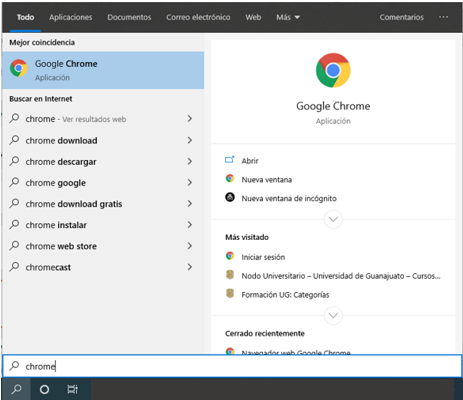Open Cortana circle icon on taskbar
Viewport: 463px width, 400px height.
tap(44, 389)
